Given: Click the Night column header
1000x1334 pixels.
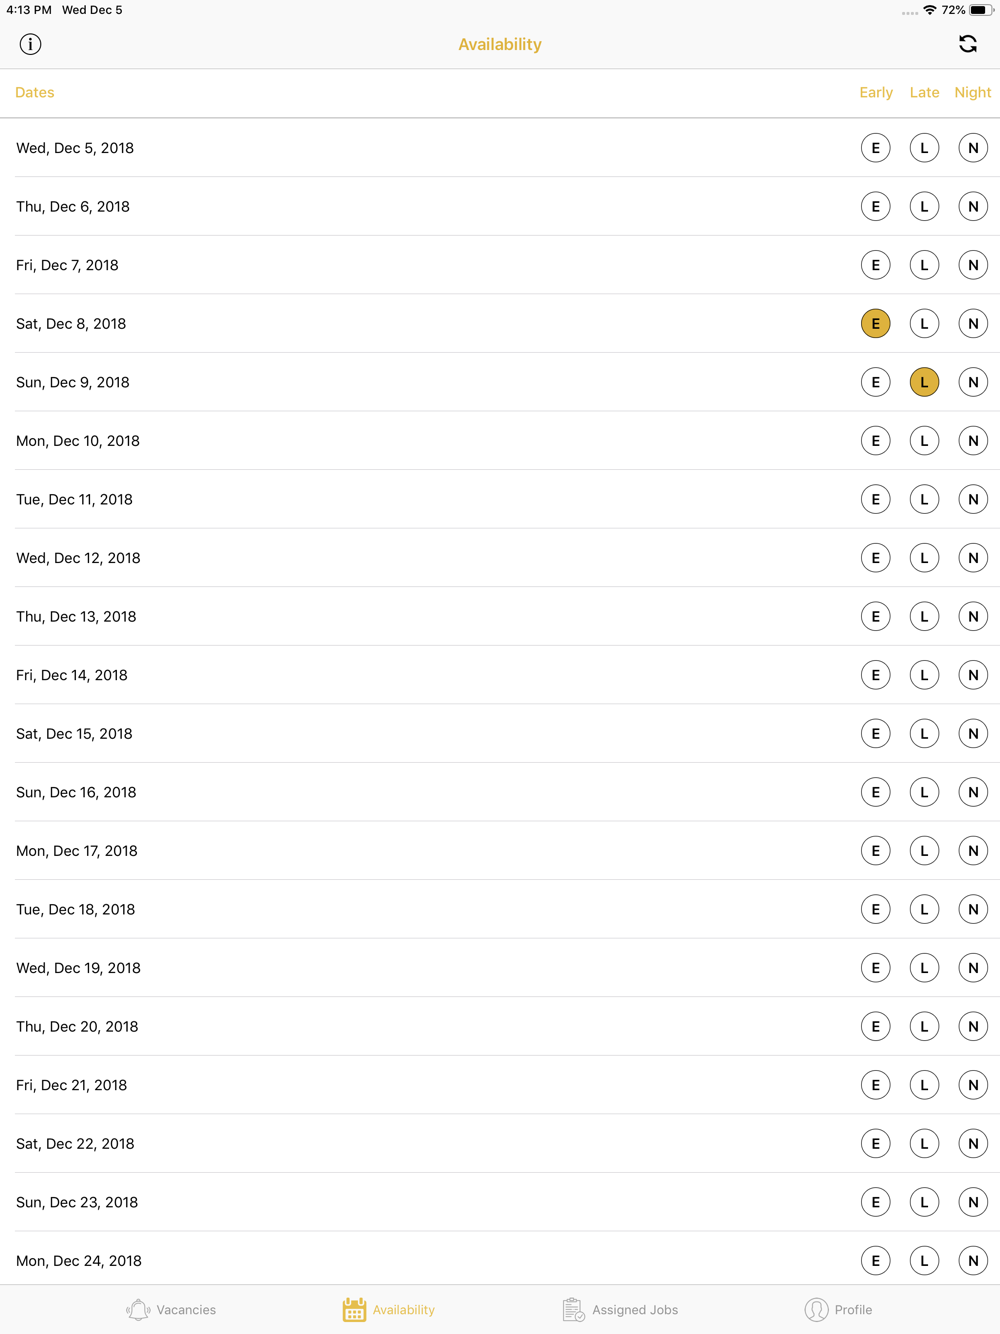Looking at the screenshot, I should click(x=972, y=93).
